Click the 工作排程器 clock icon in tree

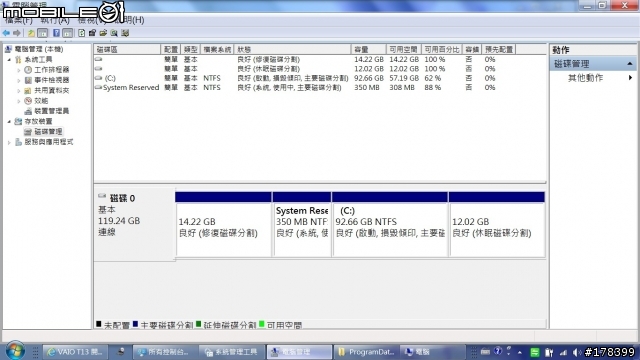pyautogui.click(x=28, y=70)
